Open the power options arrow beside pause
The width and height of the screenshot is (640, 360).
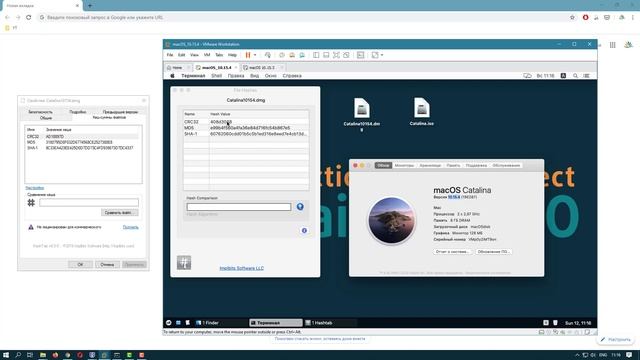pos(255,55)
